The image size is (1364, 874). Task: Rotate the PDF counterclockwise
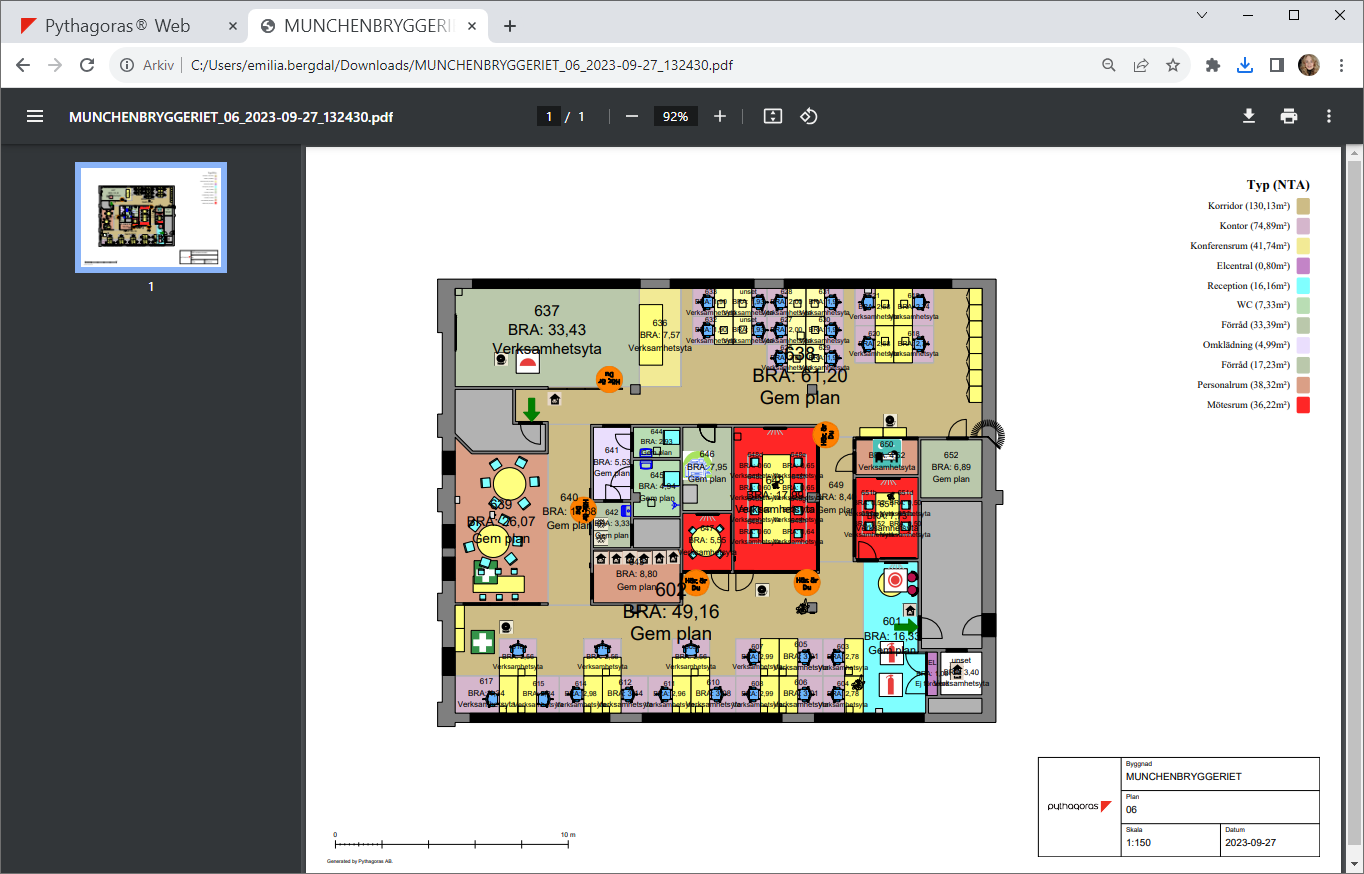click(x=809, y=116)
